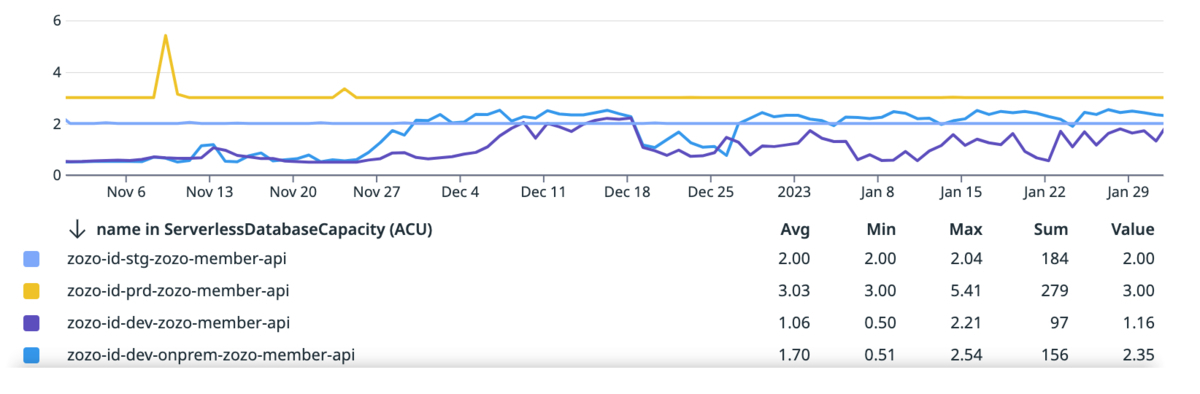The height and width of the screenshot is (394, 1200).
Task: Click the Jan 29 x-axis label
Action: (1129, 192)
